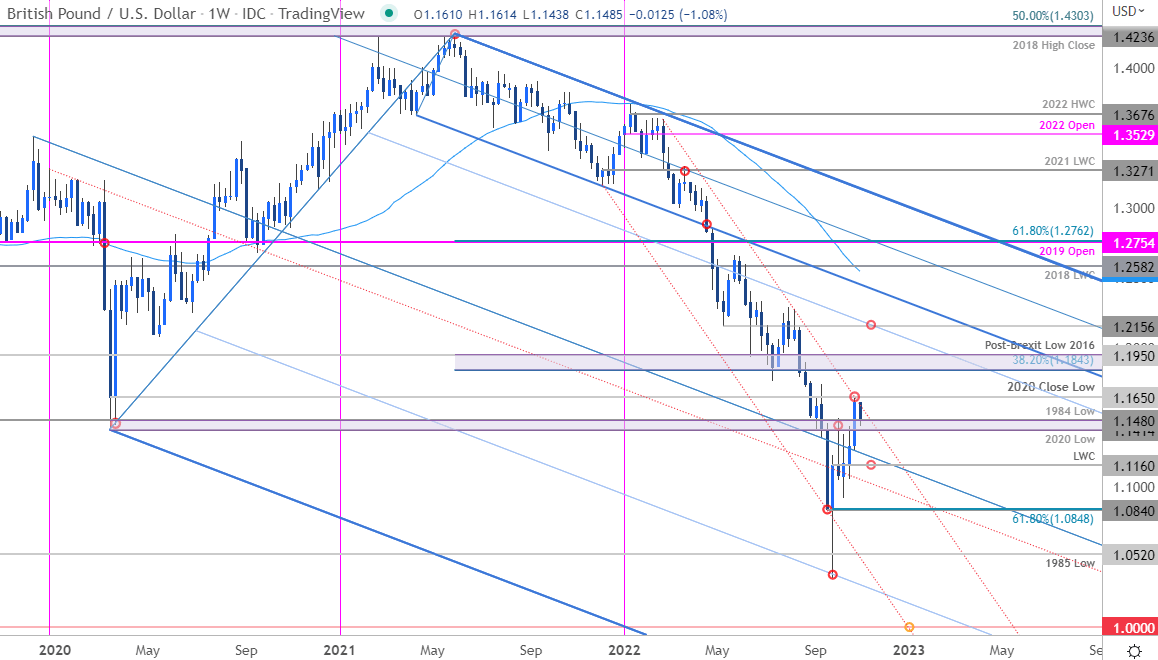Click the 2020 label on time axis
The image size is (1158, 660).
(55, 650)
